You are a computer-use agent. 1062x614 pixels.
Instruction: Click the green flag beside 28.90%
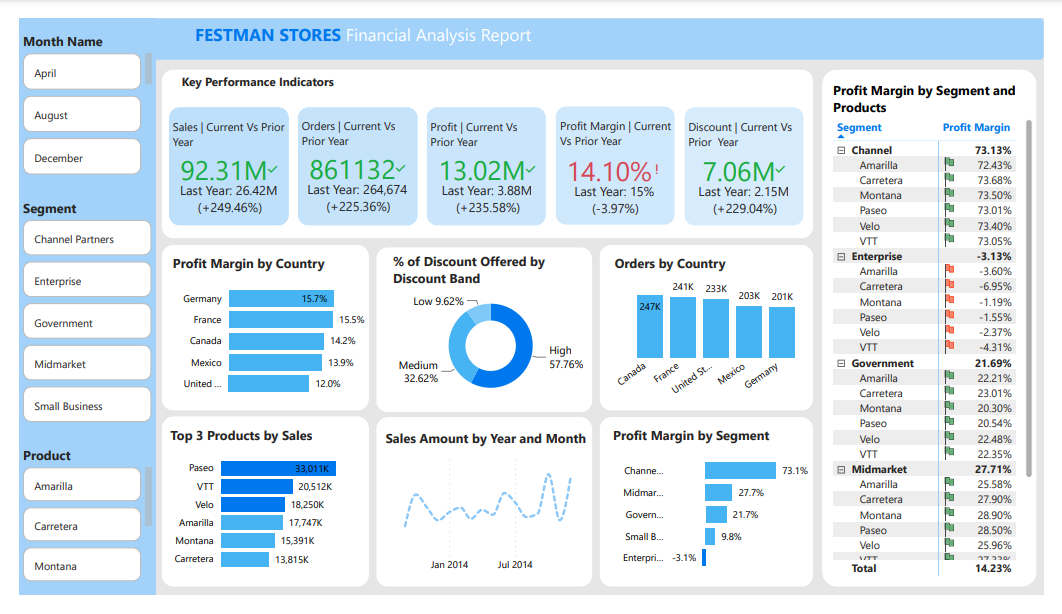coord(950,513)
